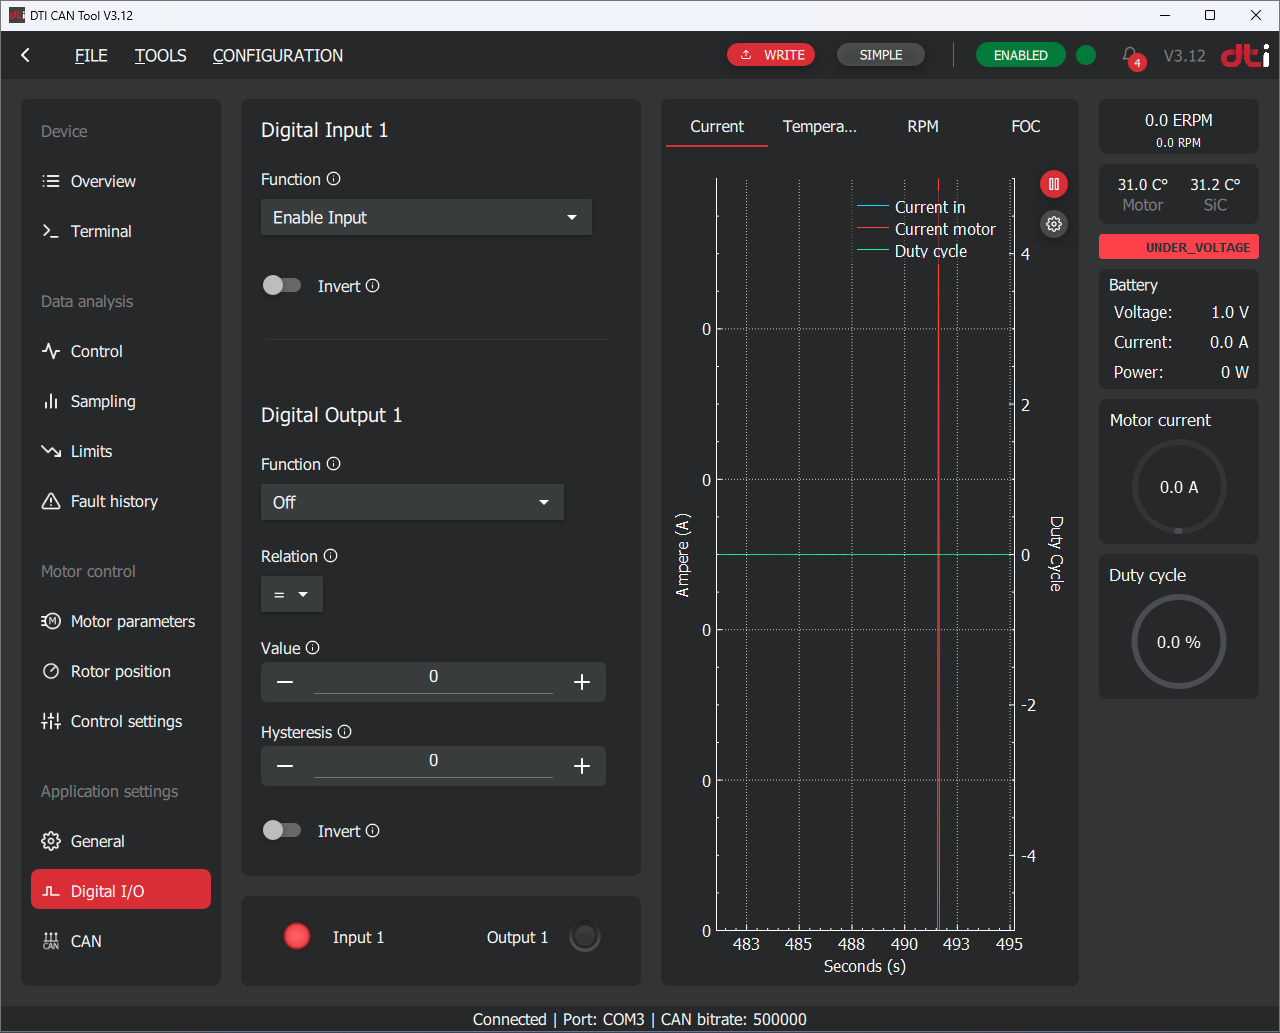This screenshot has height=1033, width=1280.
Task: Open the CONFIGURATION menu
Action: tap(278, 56)
